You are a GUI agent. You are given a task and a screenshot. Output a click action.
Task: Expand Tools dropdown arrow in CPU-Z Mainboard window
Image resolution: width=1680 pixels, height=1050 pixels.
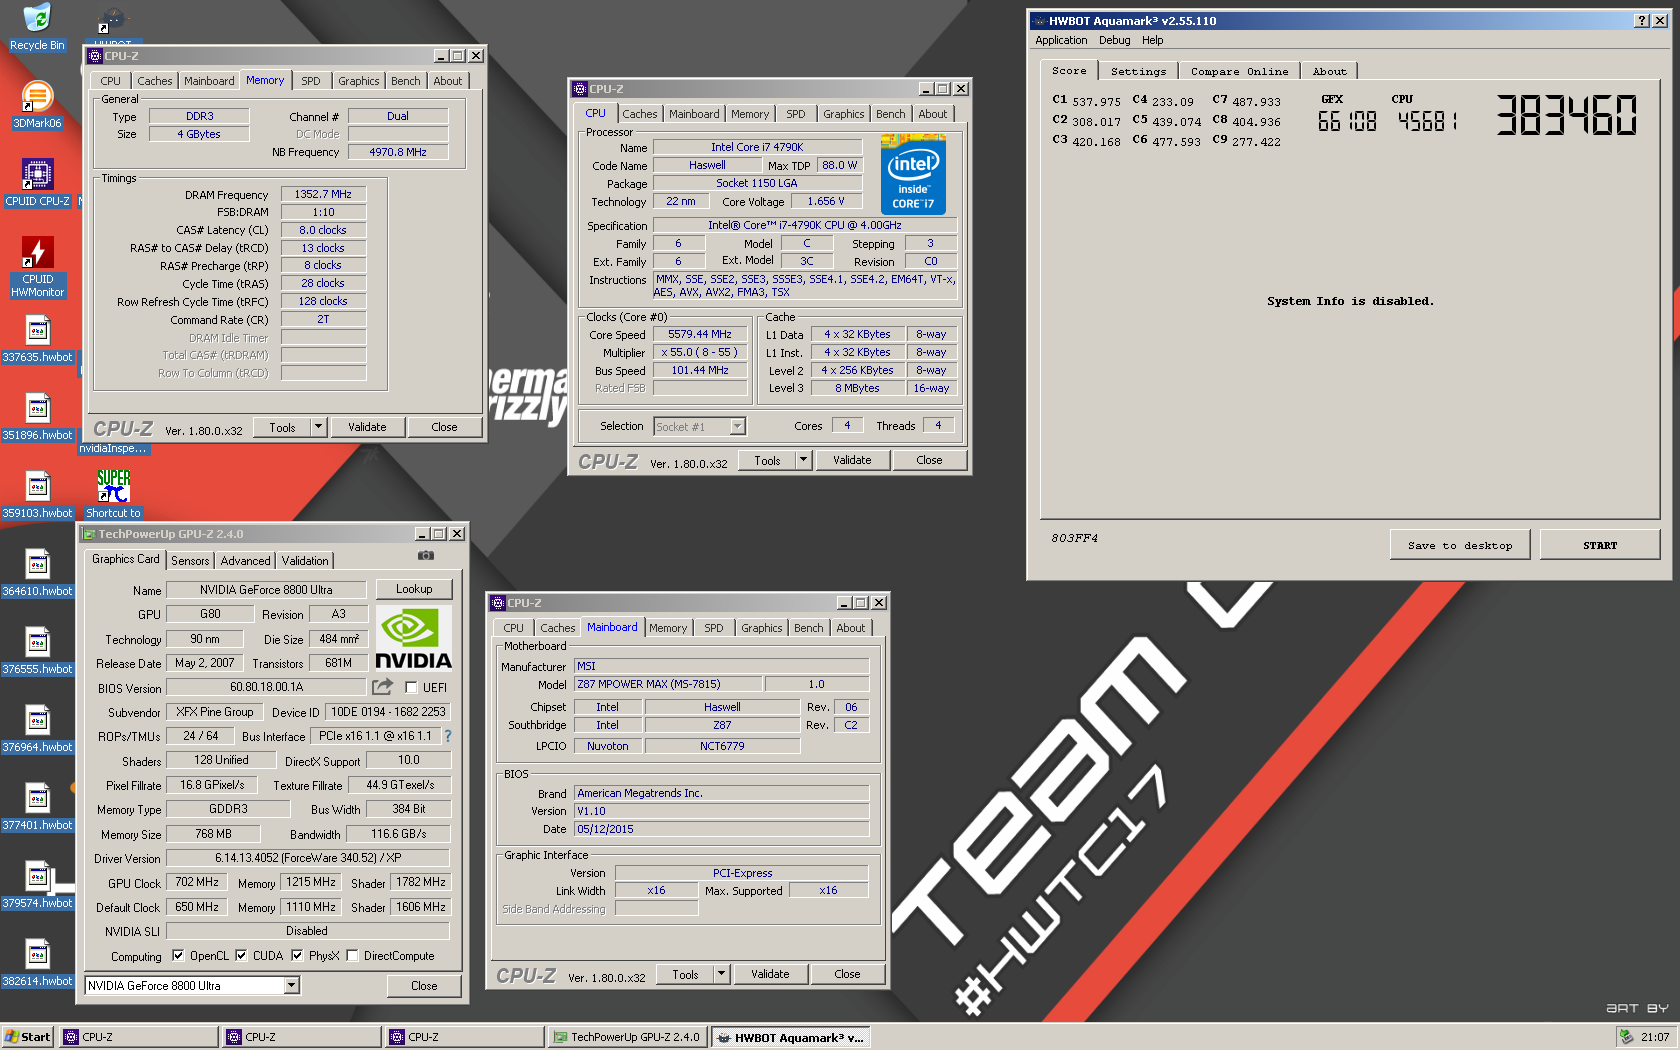coord(721,974)
